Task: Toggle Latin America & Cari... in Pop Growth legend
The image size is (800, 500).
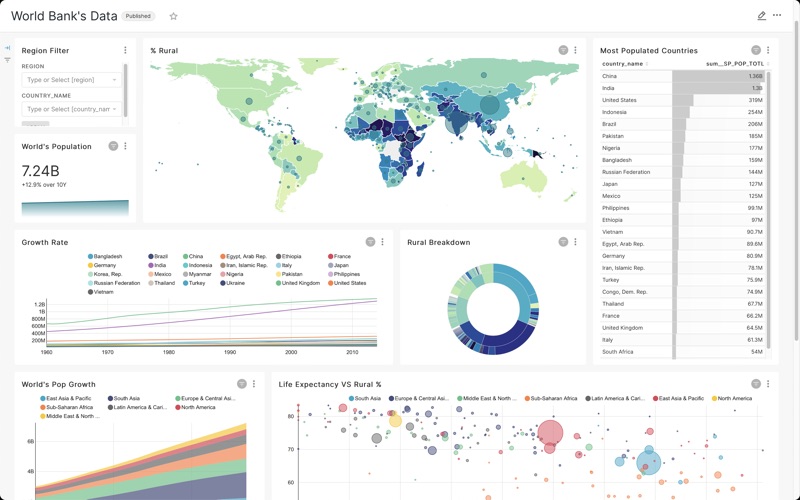Action: [137, 407]
